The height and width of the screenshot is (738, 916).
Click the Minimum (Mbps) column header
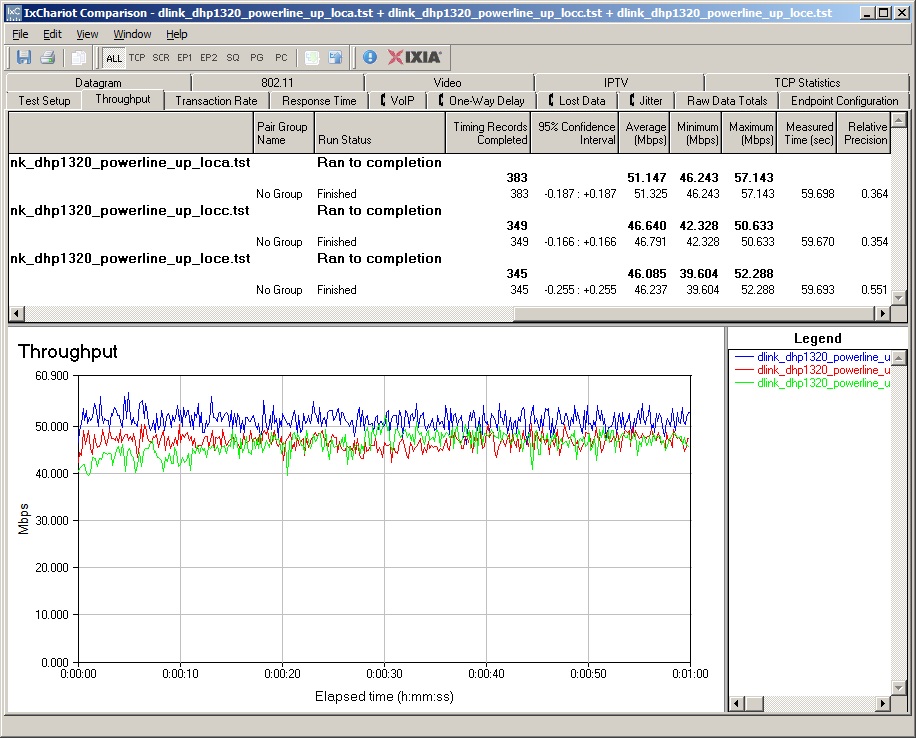point(696,133)
